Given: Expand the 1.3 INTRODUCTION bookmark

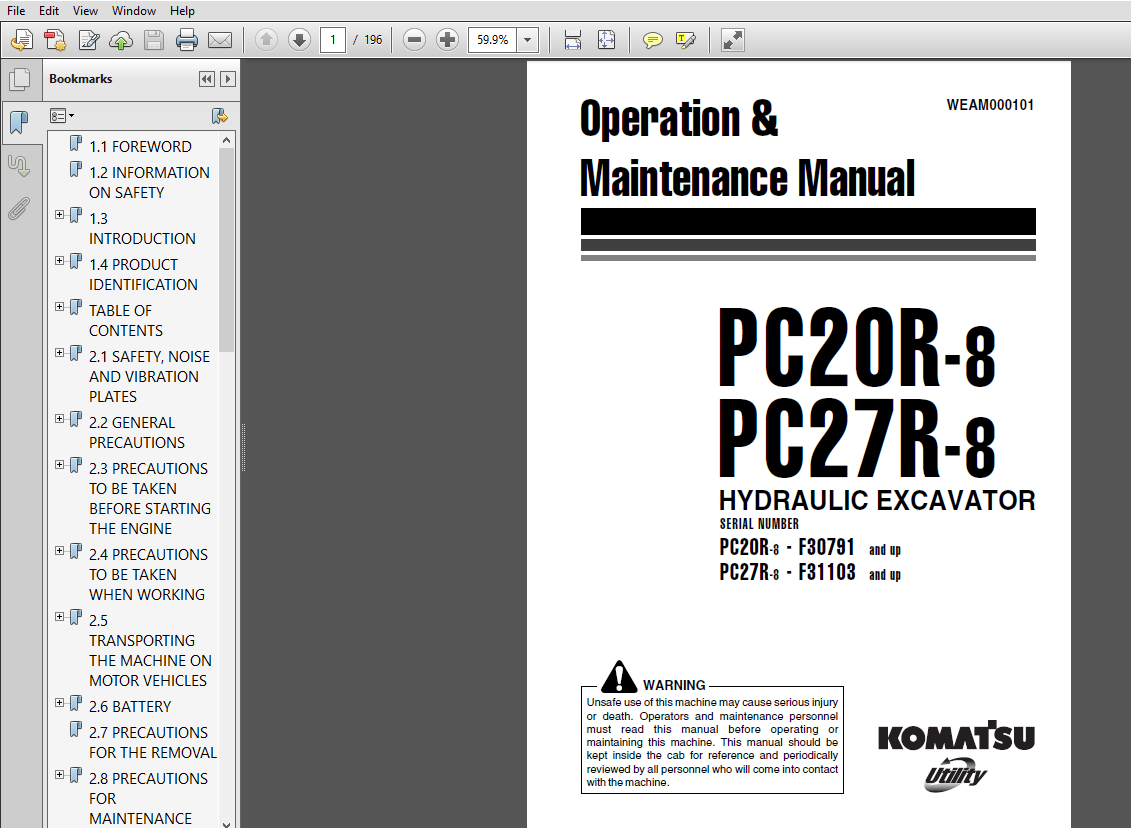Looking at the screenshot, I should tap(60, 215).
